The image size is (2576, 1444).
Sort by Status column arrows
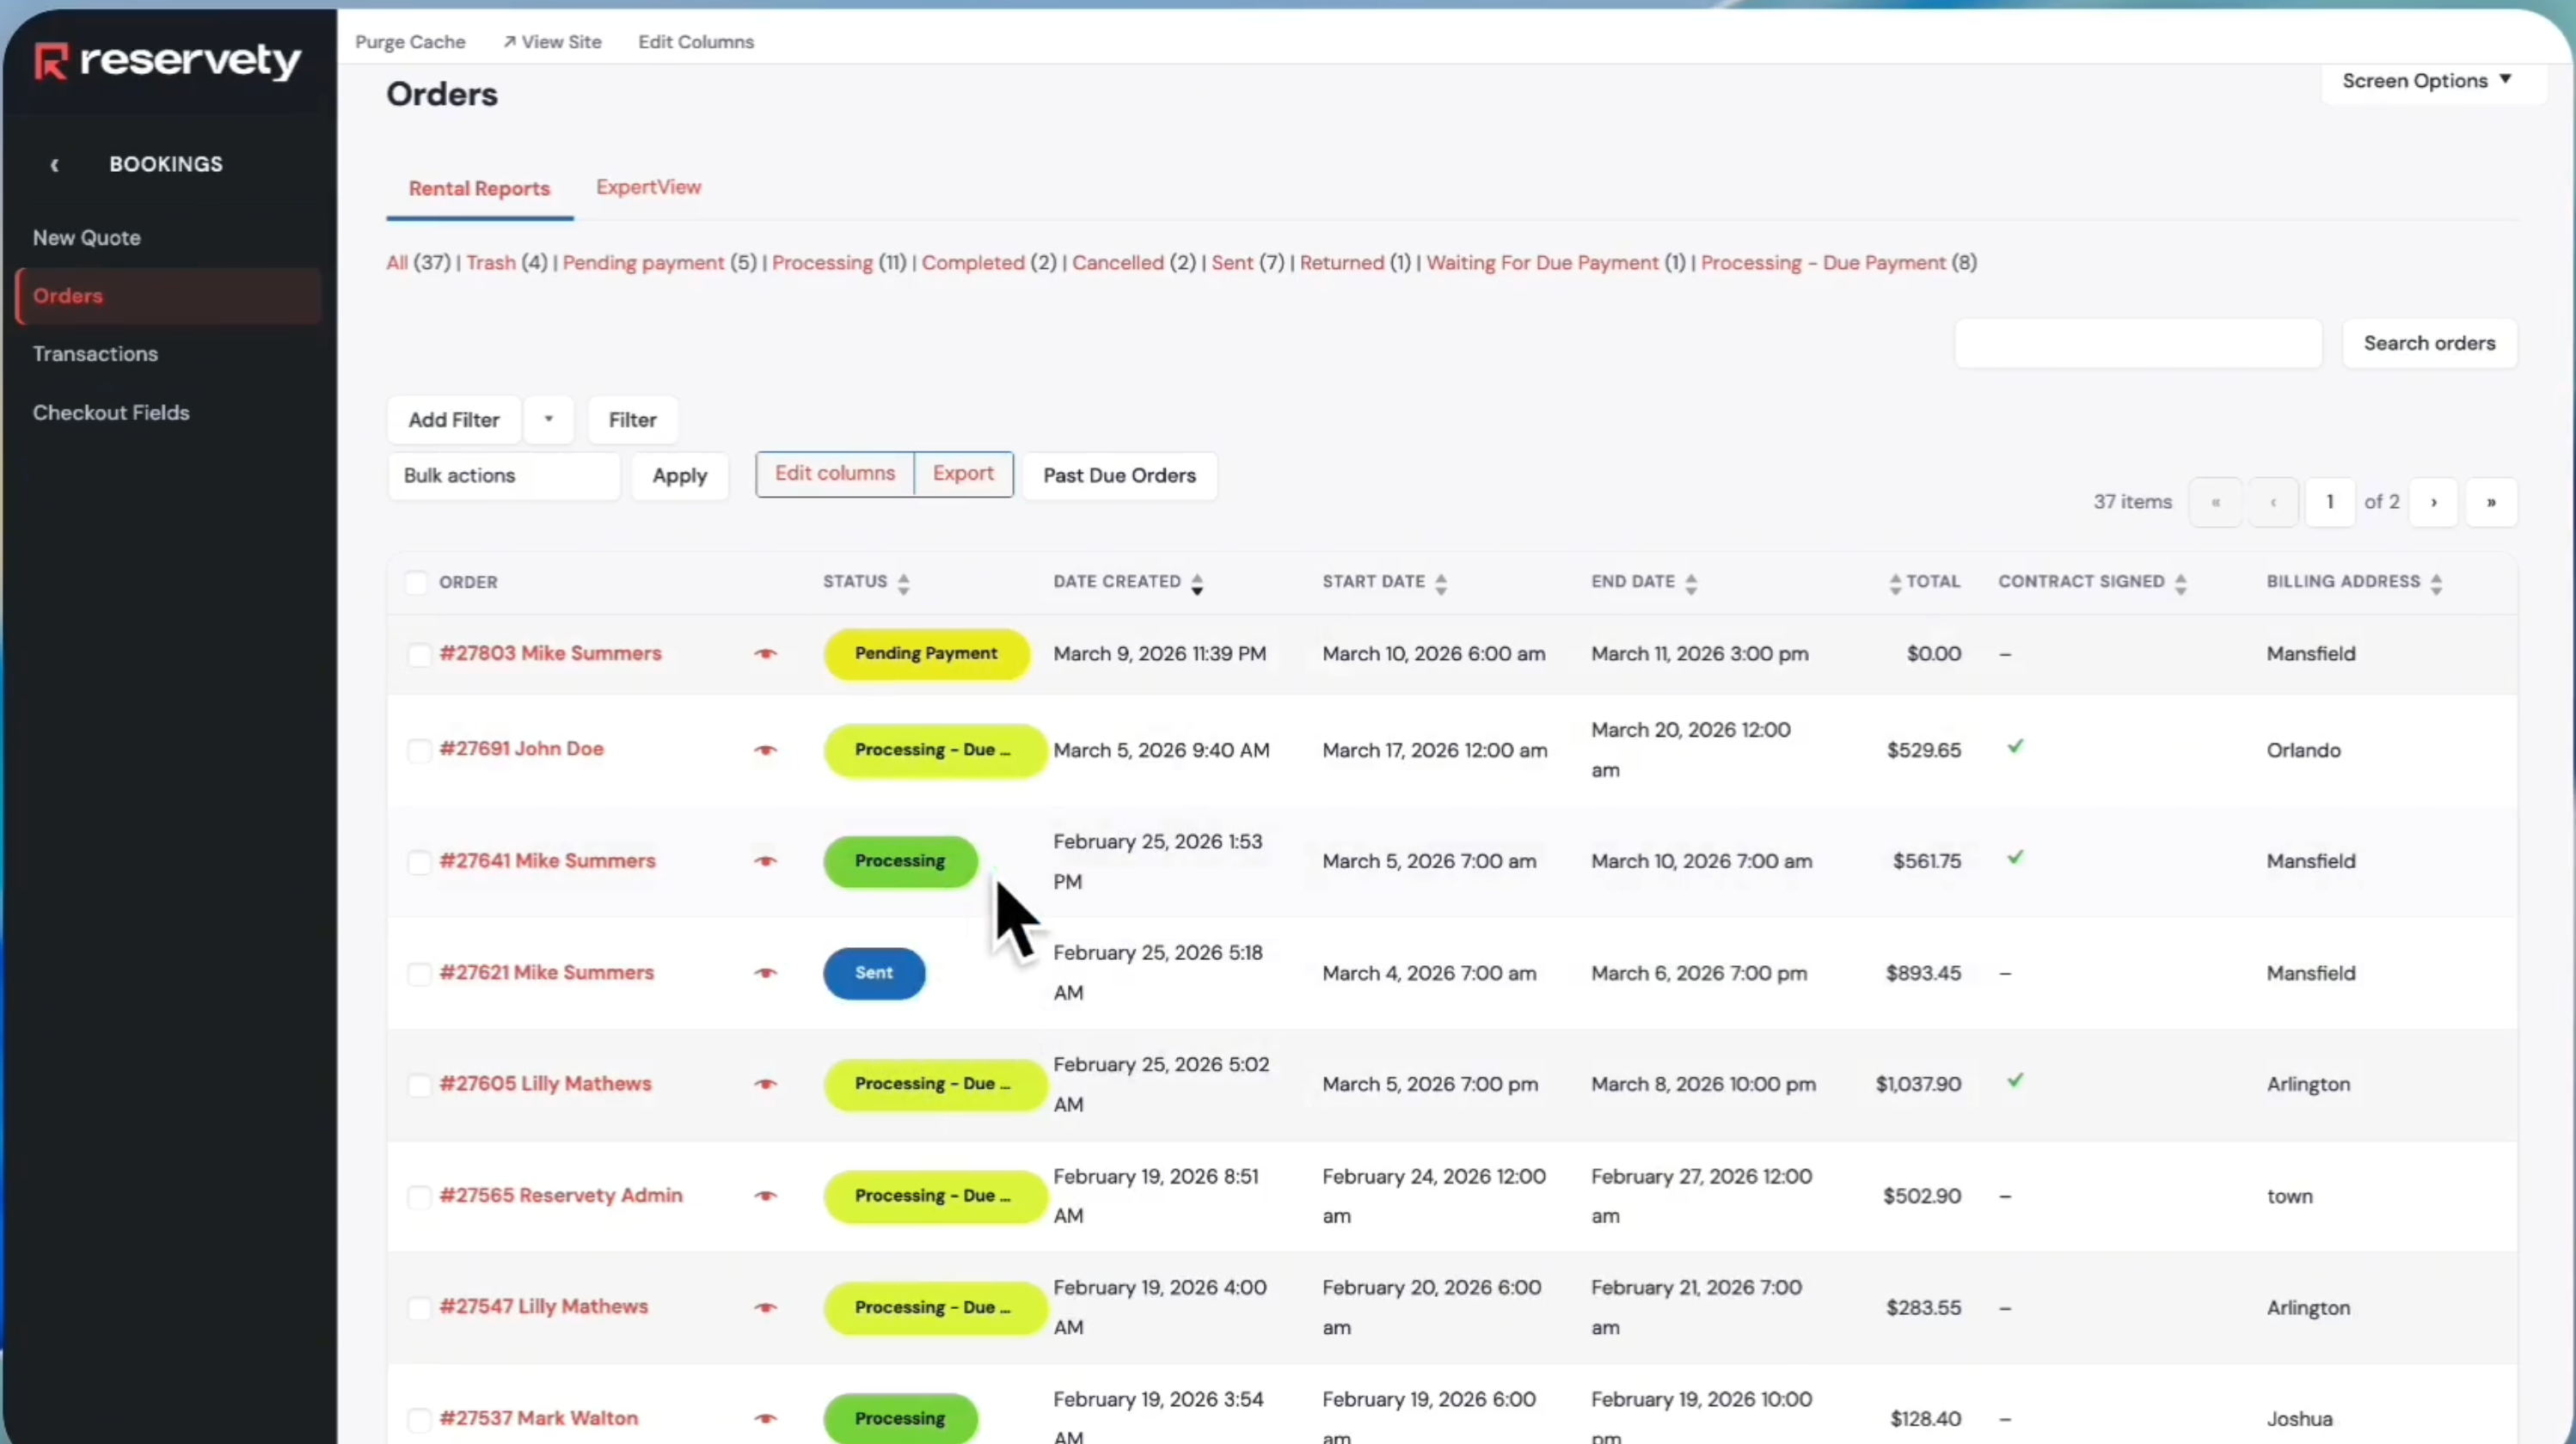[903, 584]
